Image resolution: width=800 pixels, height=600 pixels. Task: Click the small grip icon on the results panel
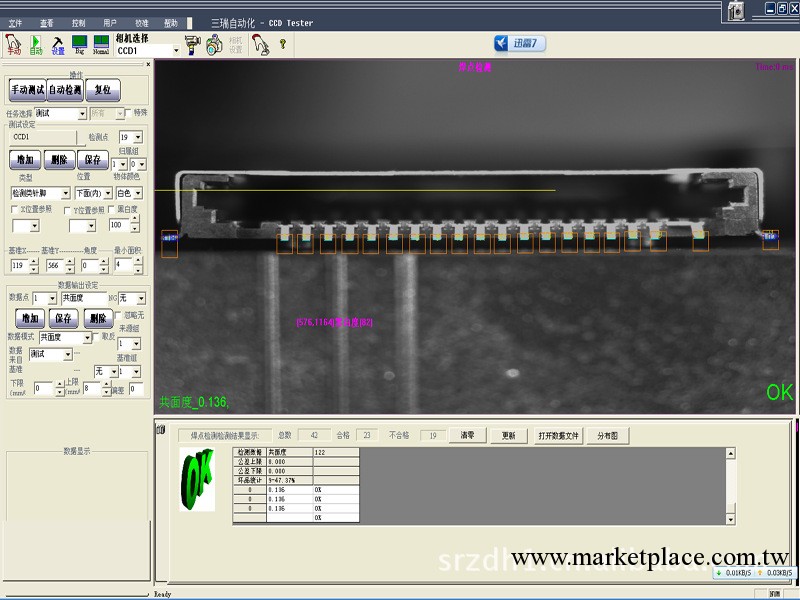161,430
